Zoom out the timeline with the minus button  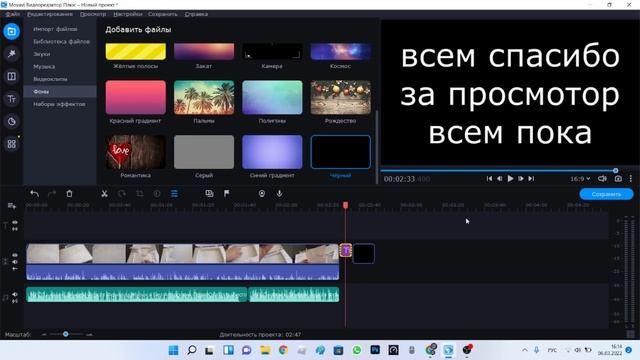44,335
